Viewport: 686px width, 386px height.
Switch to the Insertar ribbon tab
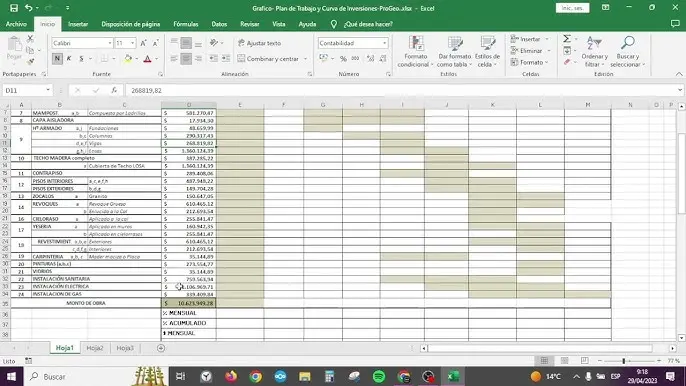pos(78,24)
